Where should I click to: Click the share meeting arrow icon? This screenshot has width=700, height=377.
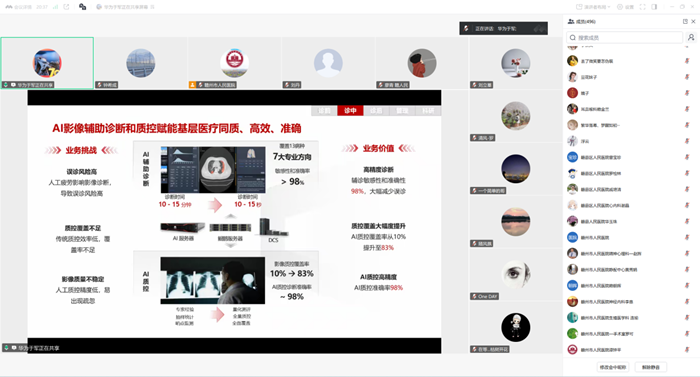(67, 7)
